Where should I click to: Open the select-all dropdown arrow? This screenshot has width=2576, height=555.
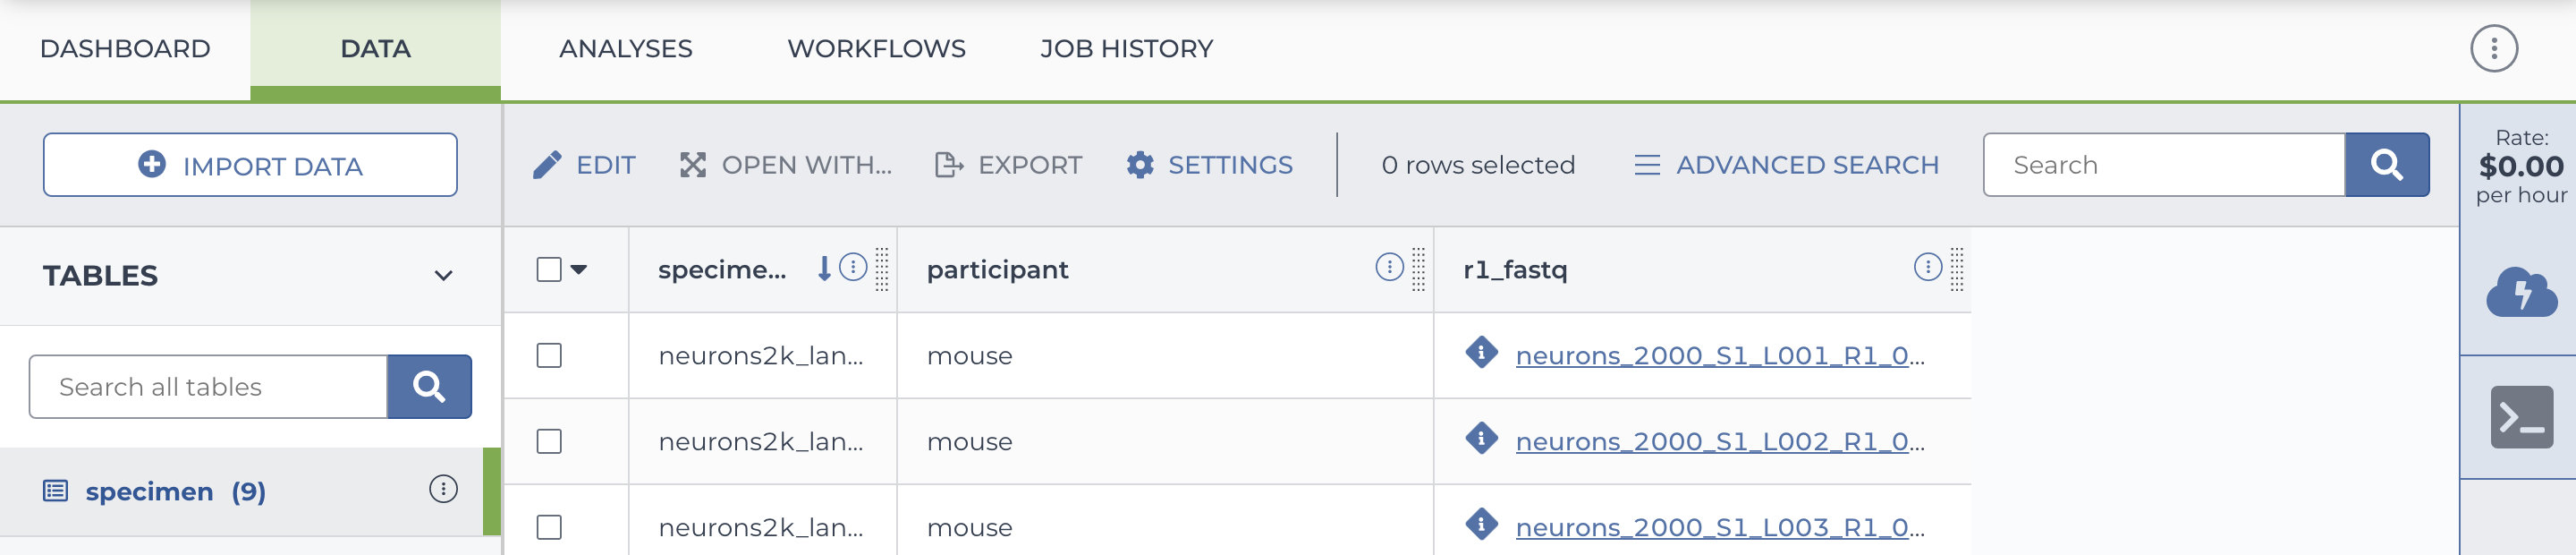point(579,270)
